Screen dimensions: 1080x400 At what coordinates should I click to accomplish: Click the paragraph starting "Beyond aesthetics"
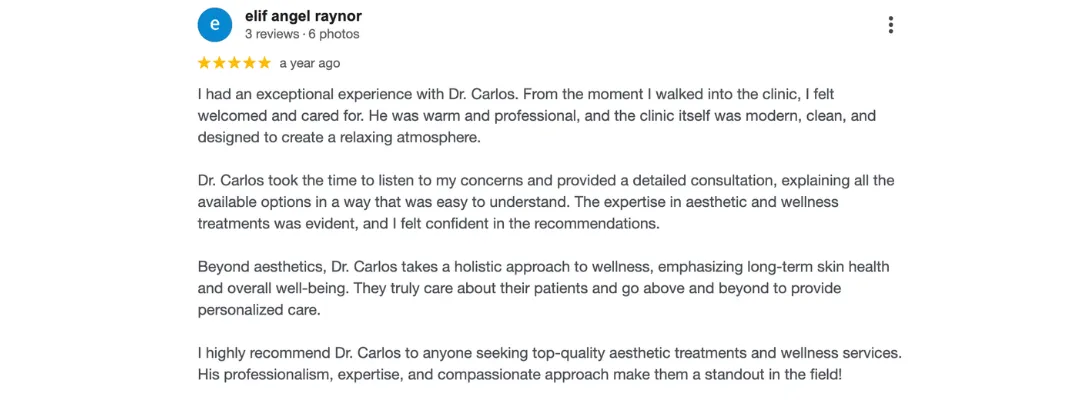click(x=543, y=288)
